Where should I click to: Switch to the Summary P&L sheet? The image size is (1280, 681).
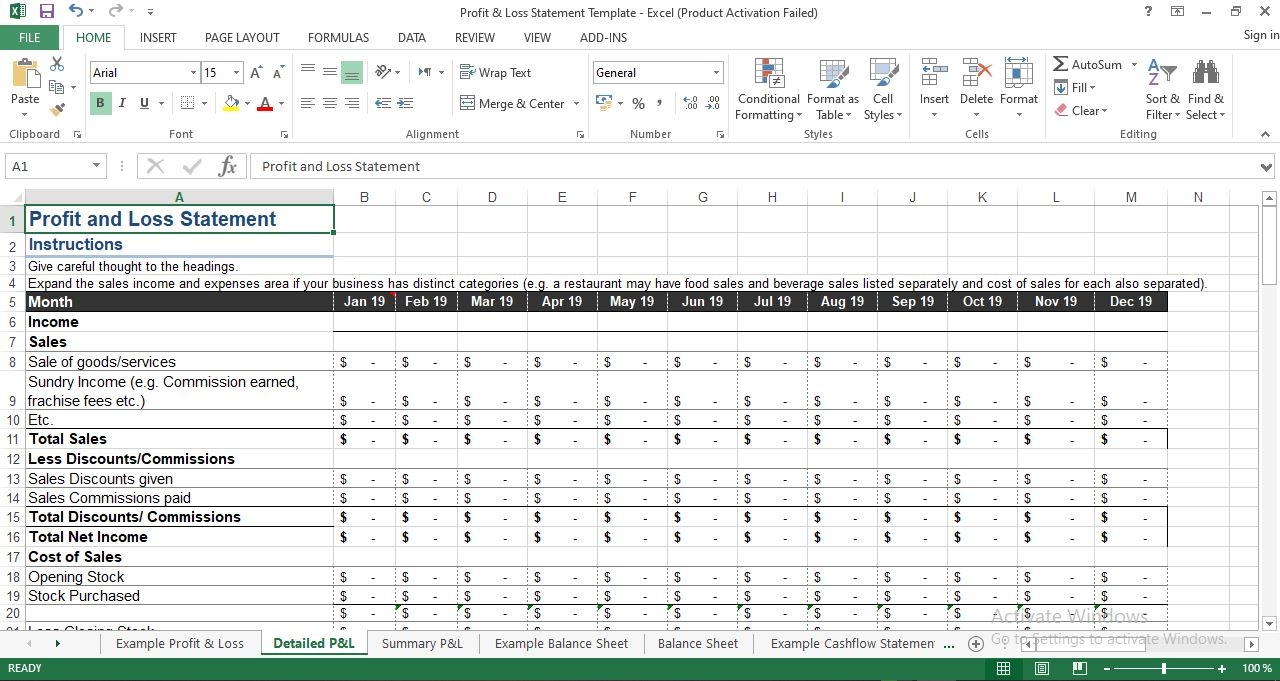[422, 643]
